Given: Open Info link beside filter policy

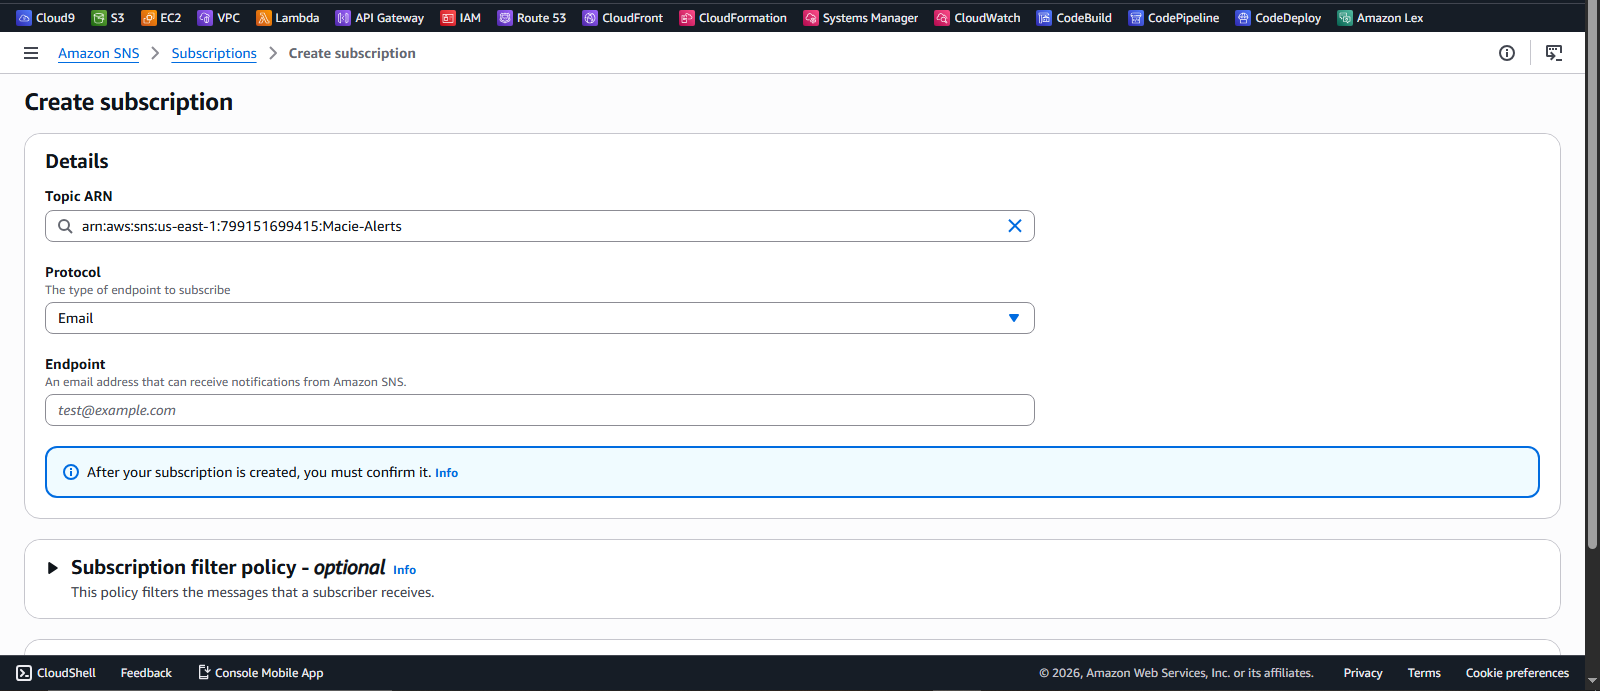Looking at the screenshot, I should (404, 570).
